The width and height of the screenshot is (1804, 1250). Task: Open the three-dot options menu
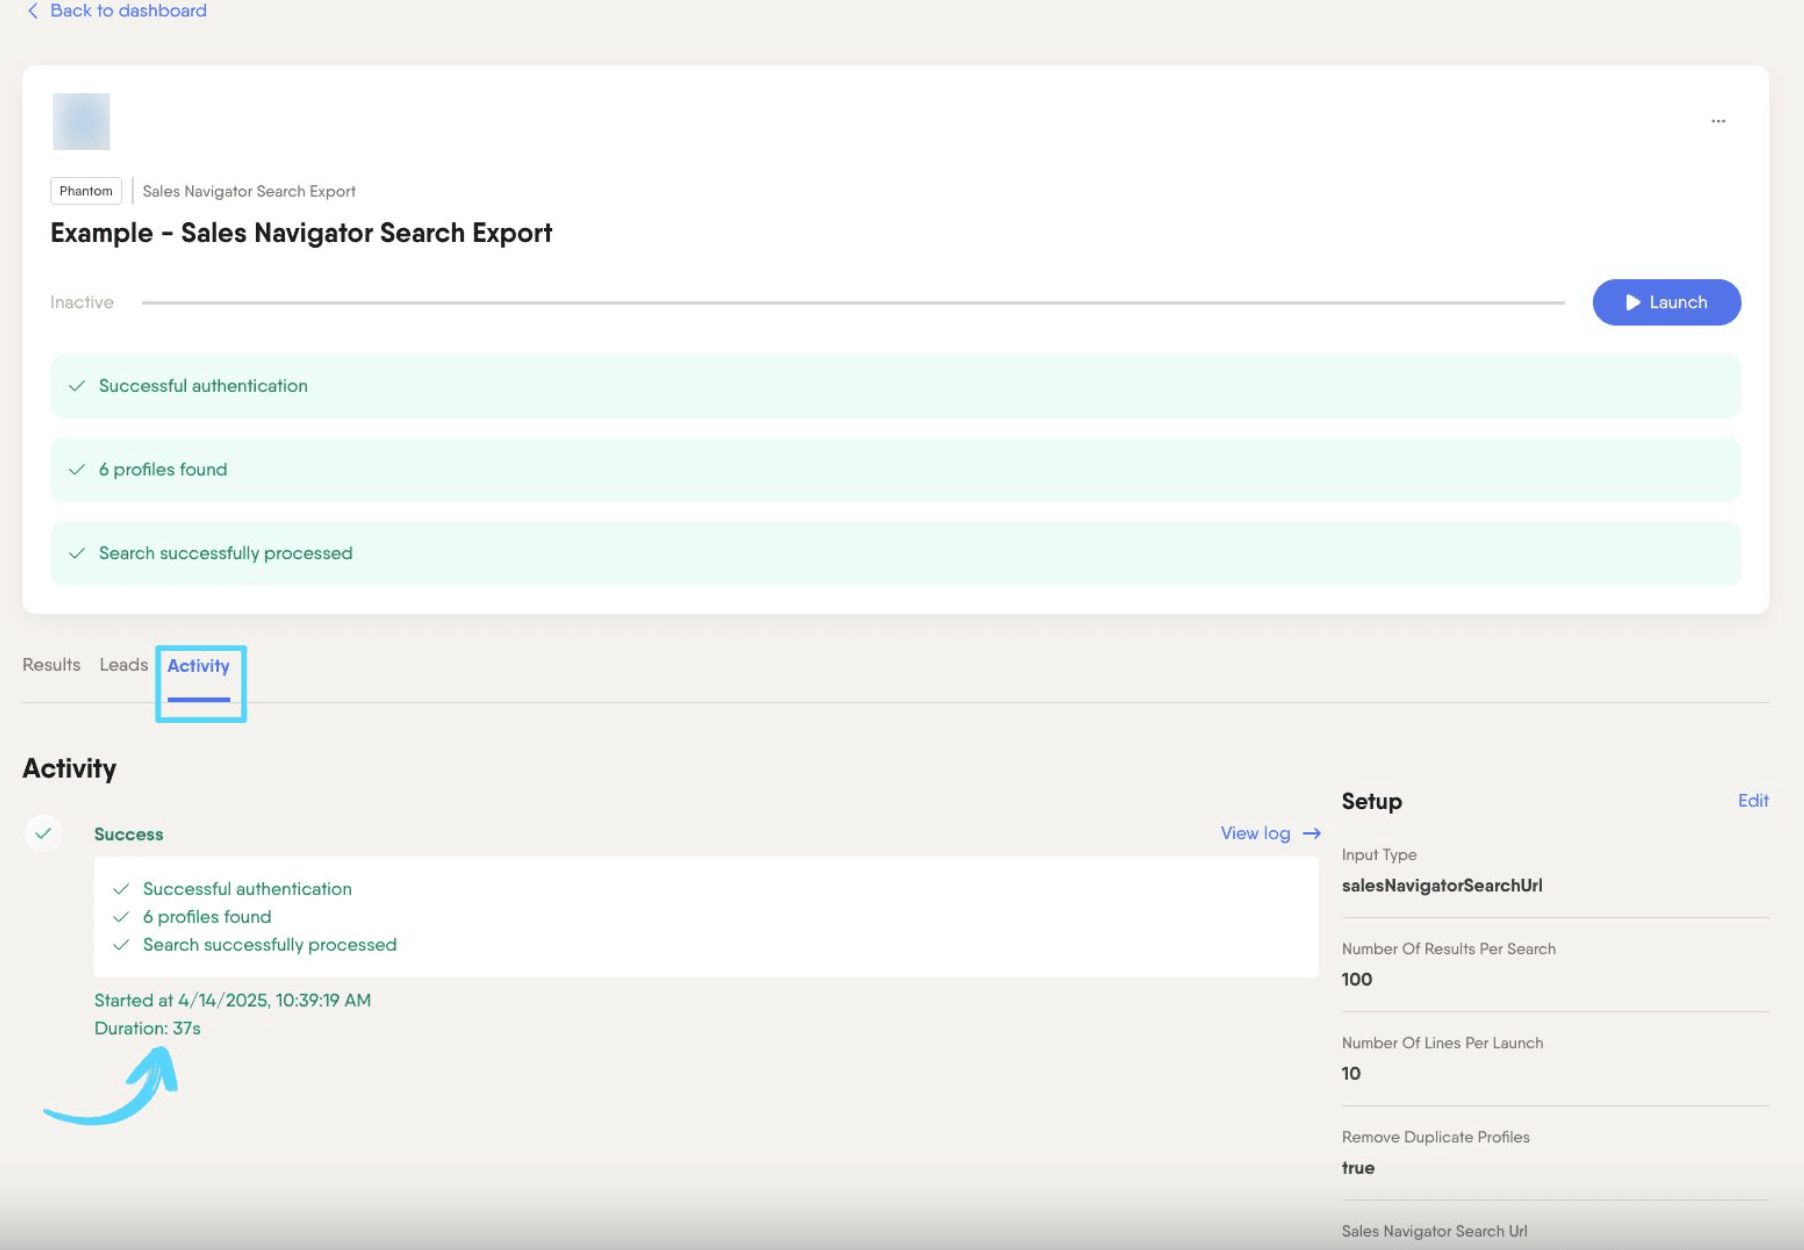pos(1718,121)
